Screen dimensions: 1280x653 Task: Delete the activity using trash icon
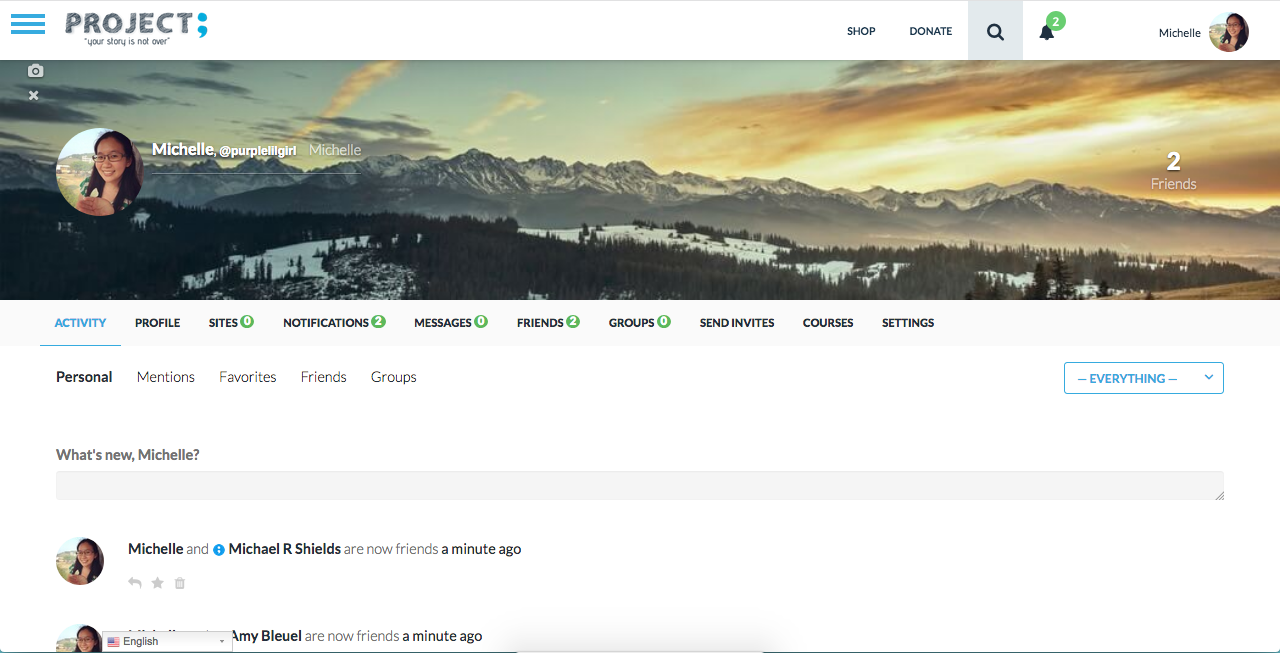coord(180,583)
